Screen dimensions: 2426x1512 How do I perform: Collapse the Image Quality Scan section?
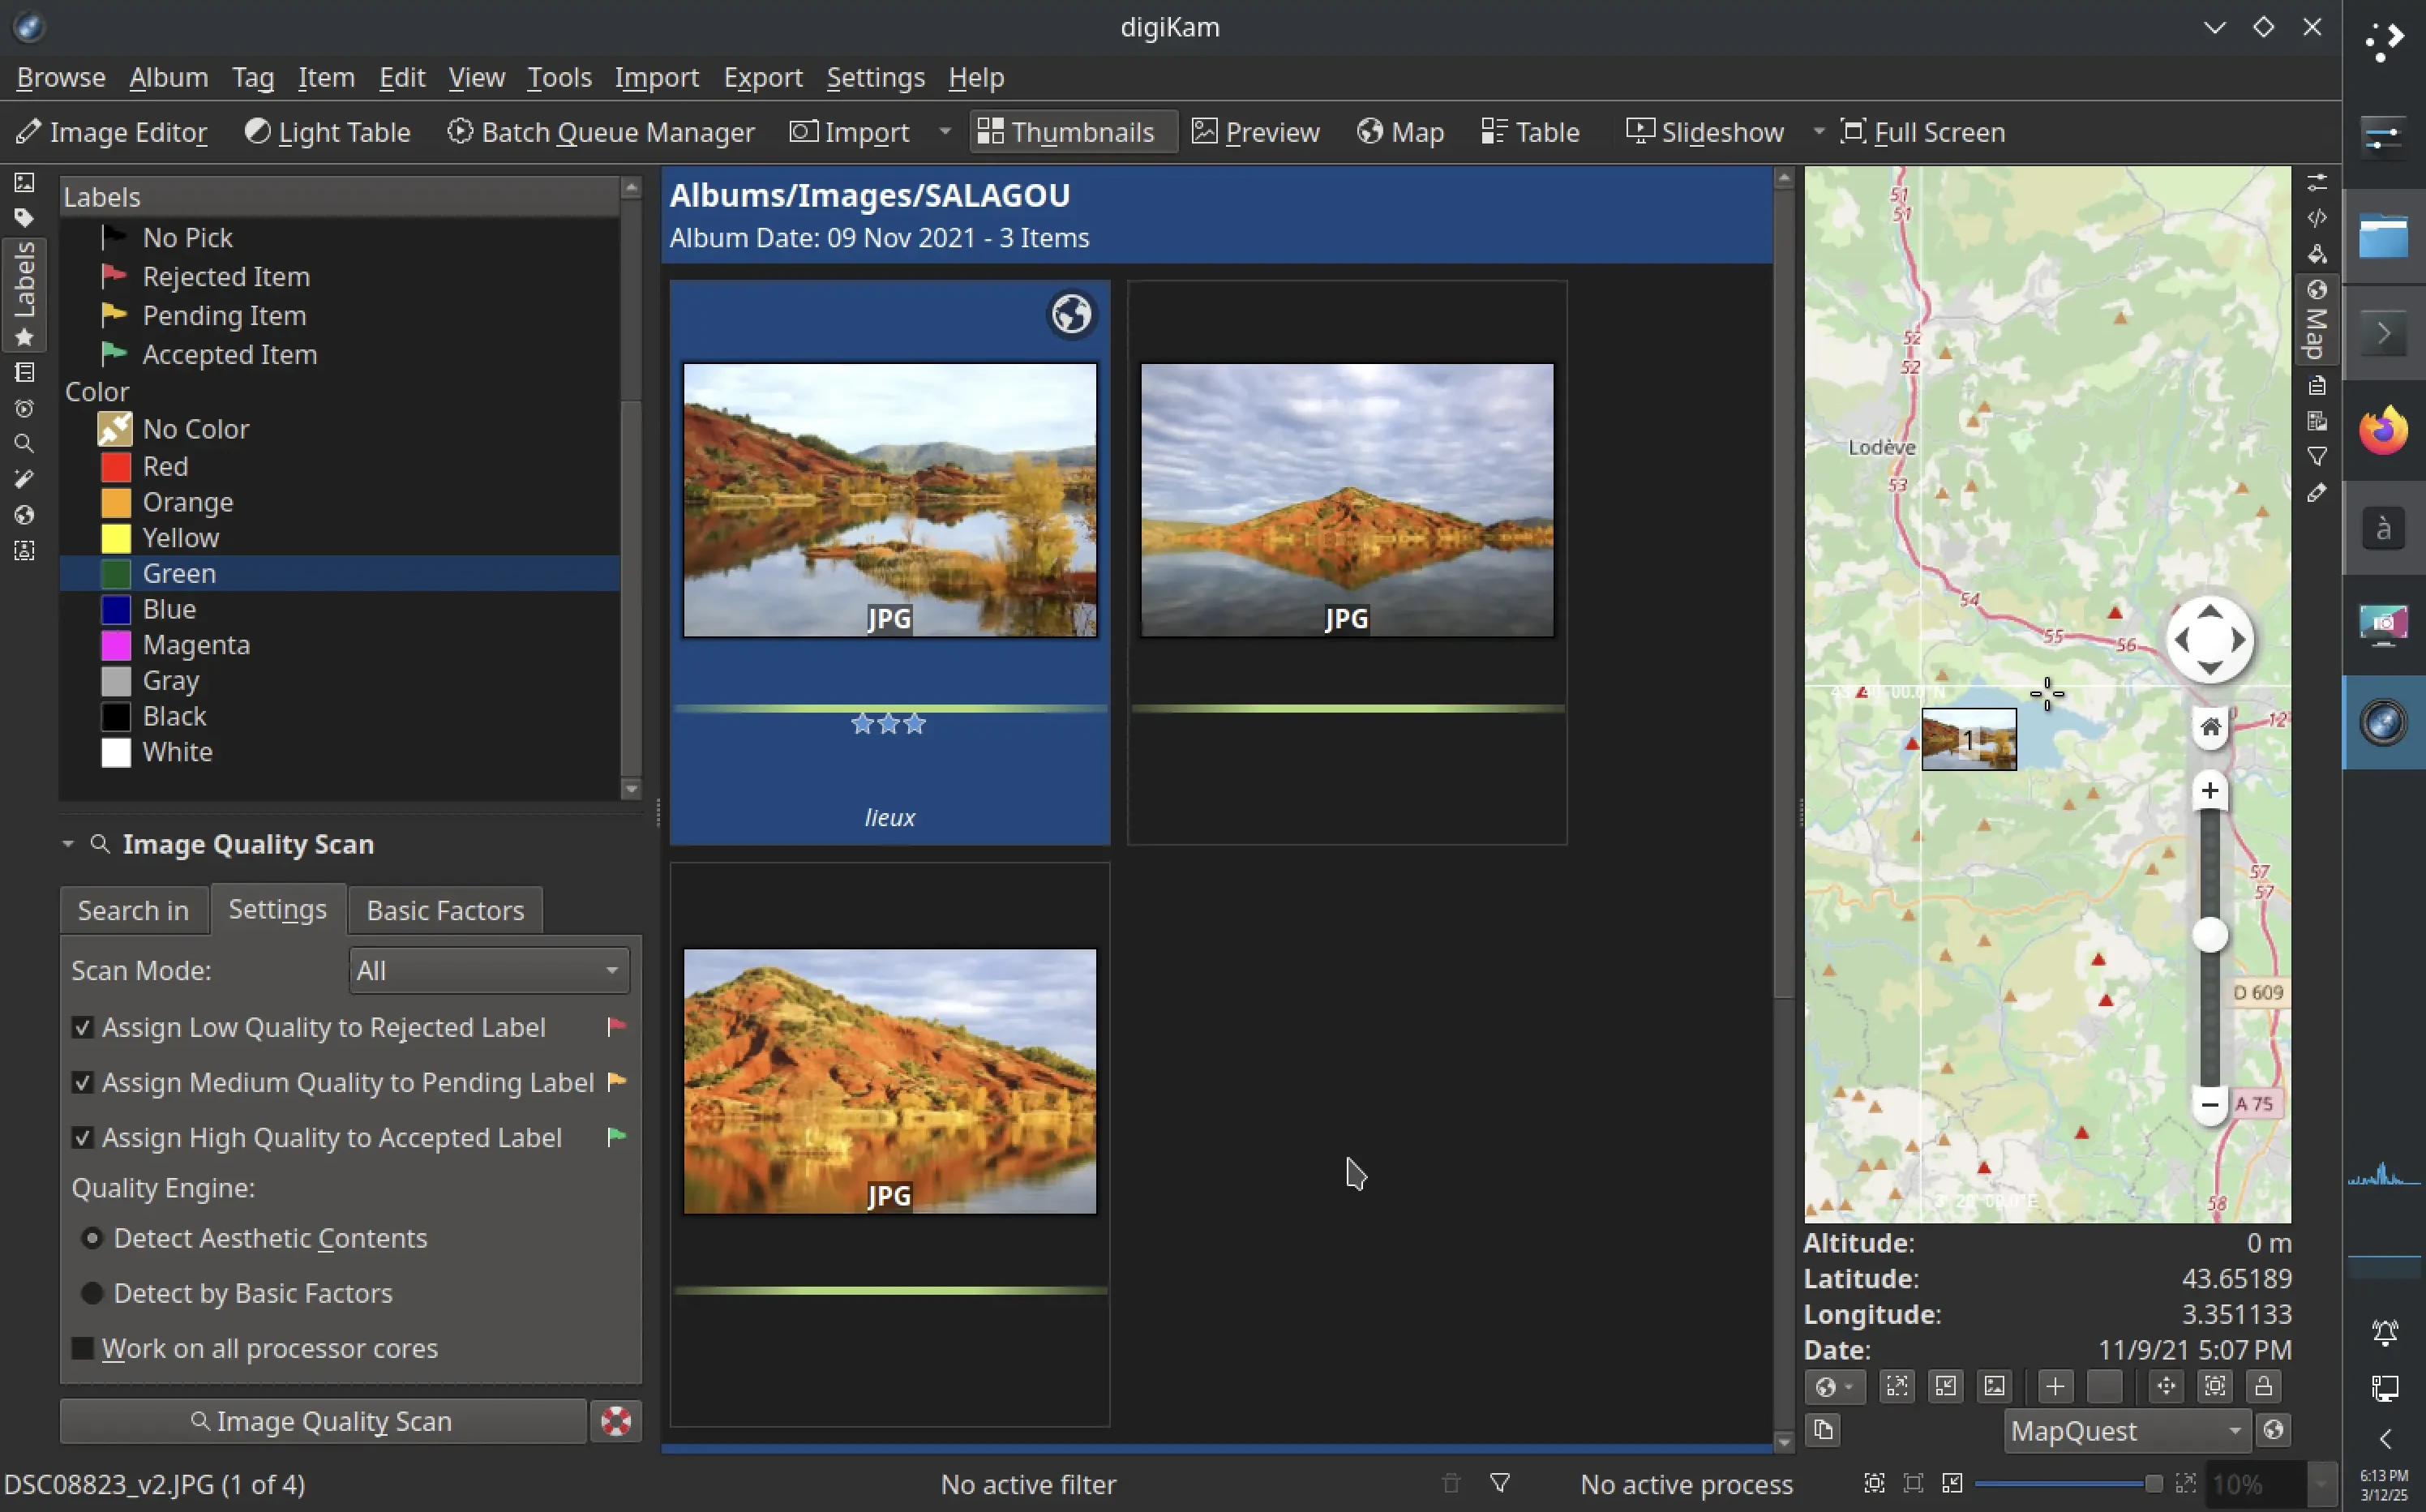click(x=68, y=843)
